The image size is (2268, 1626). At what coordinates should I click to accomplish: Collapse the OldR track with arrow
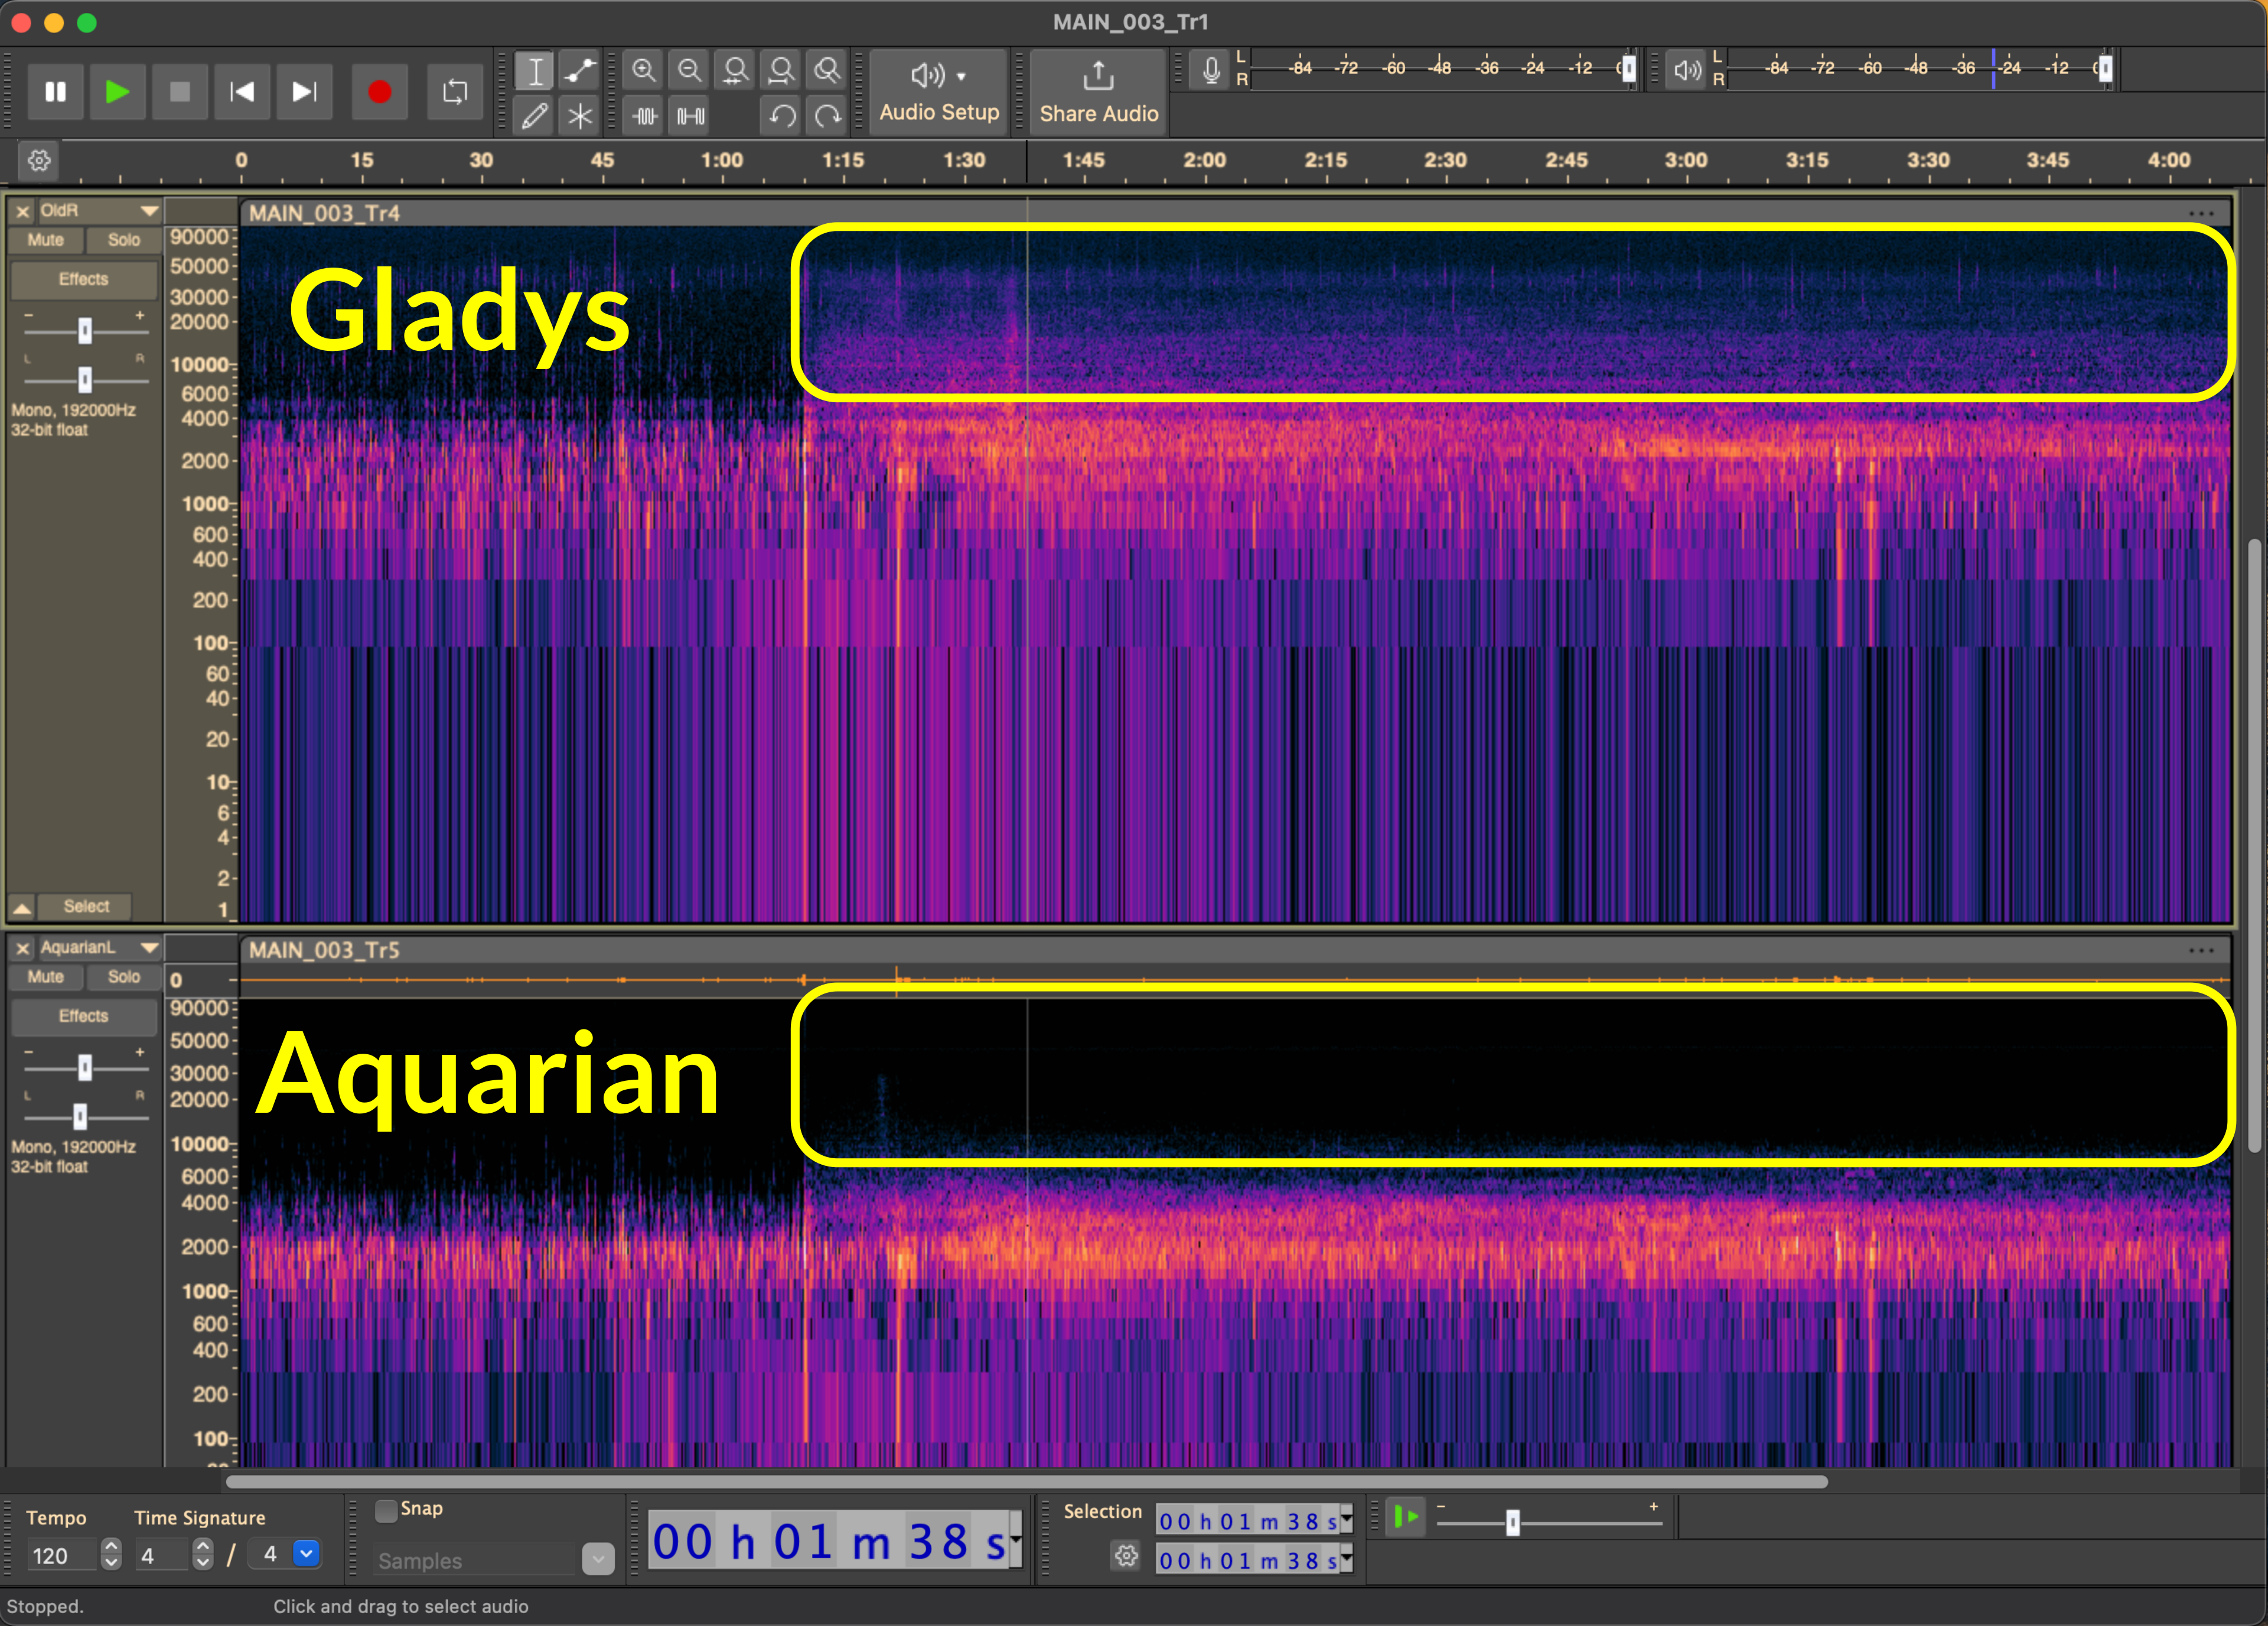point(21,908)
